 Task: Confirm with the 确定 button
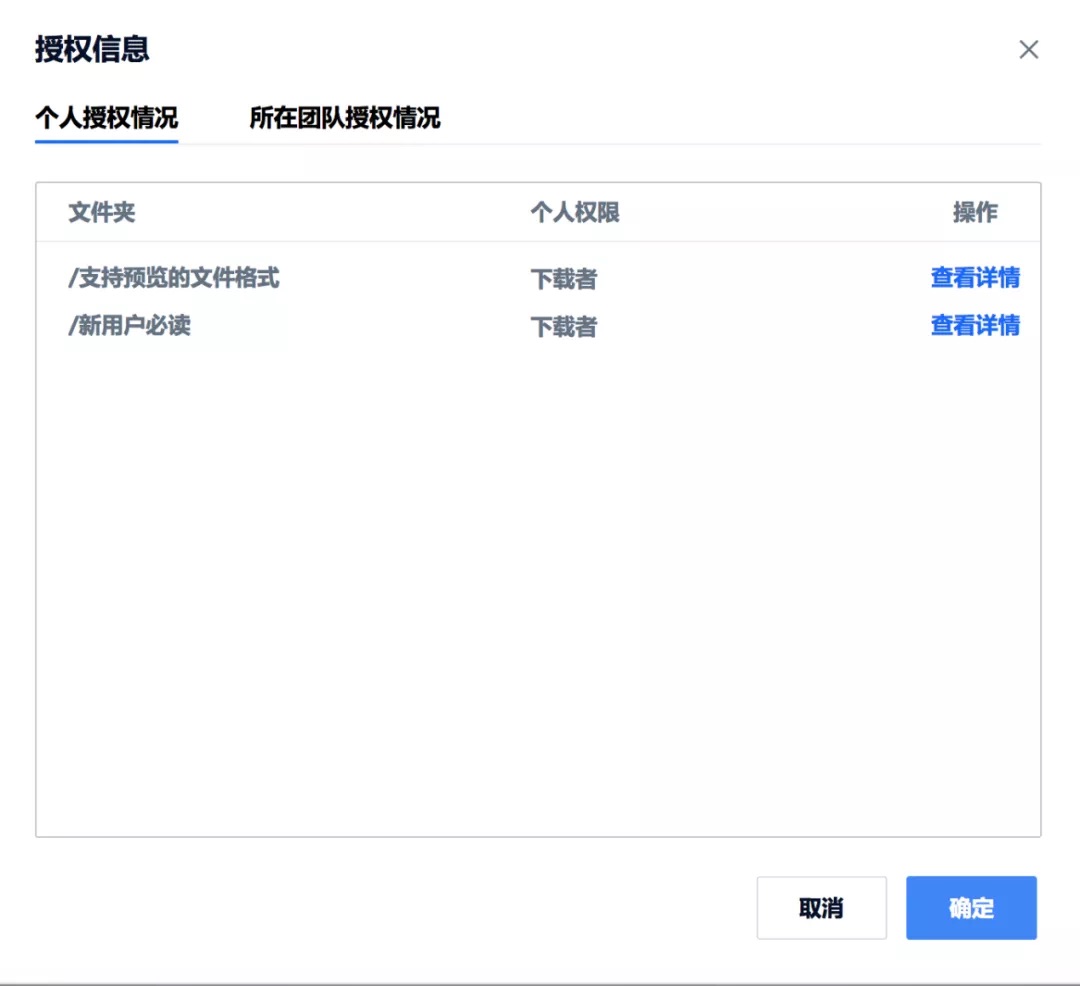(x=971, y=908)
